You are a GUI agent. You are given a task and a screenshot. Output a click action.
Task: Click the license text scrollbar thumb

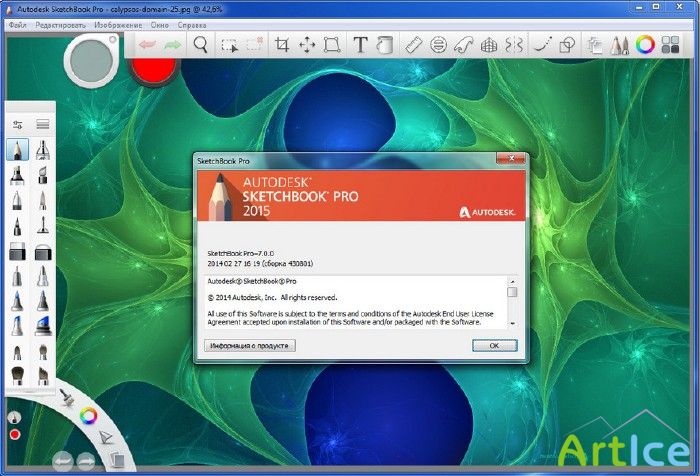[512, 292]
